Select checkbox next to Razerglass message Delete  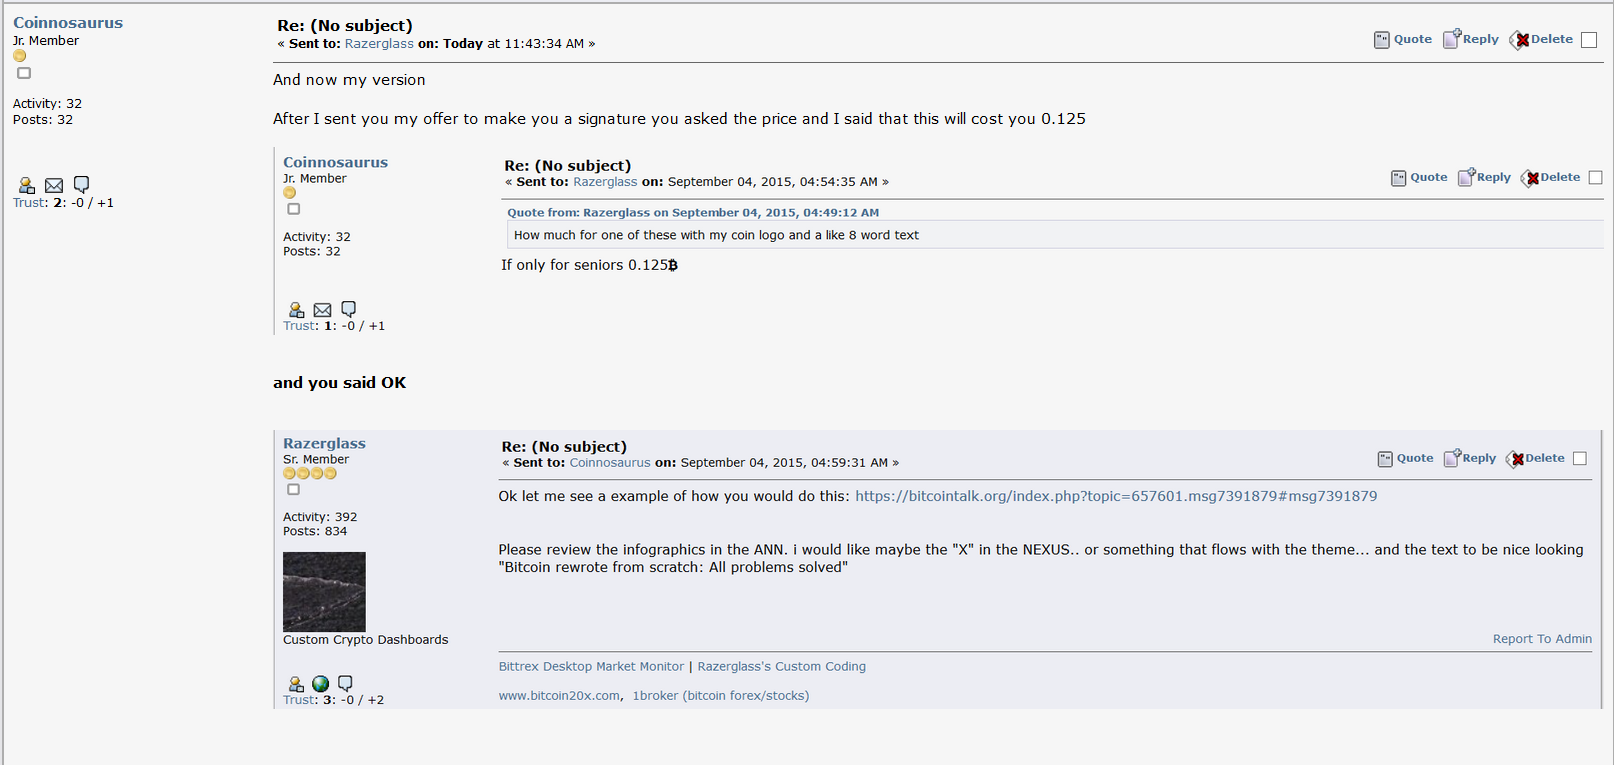coord(1580,458)
